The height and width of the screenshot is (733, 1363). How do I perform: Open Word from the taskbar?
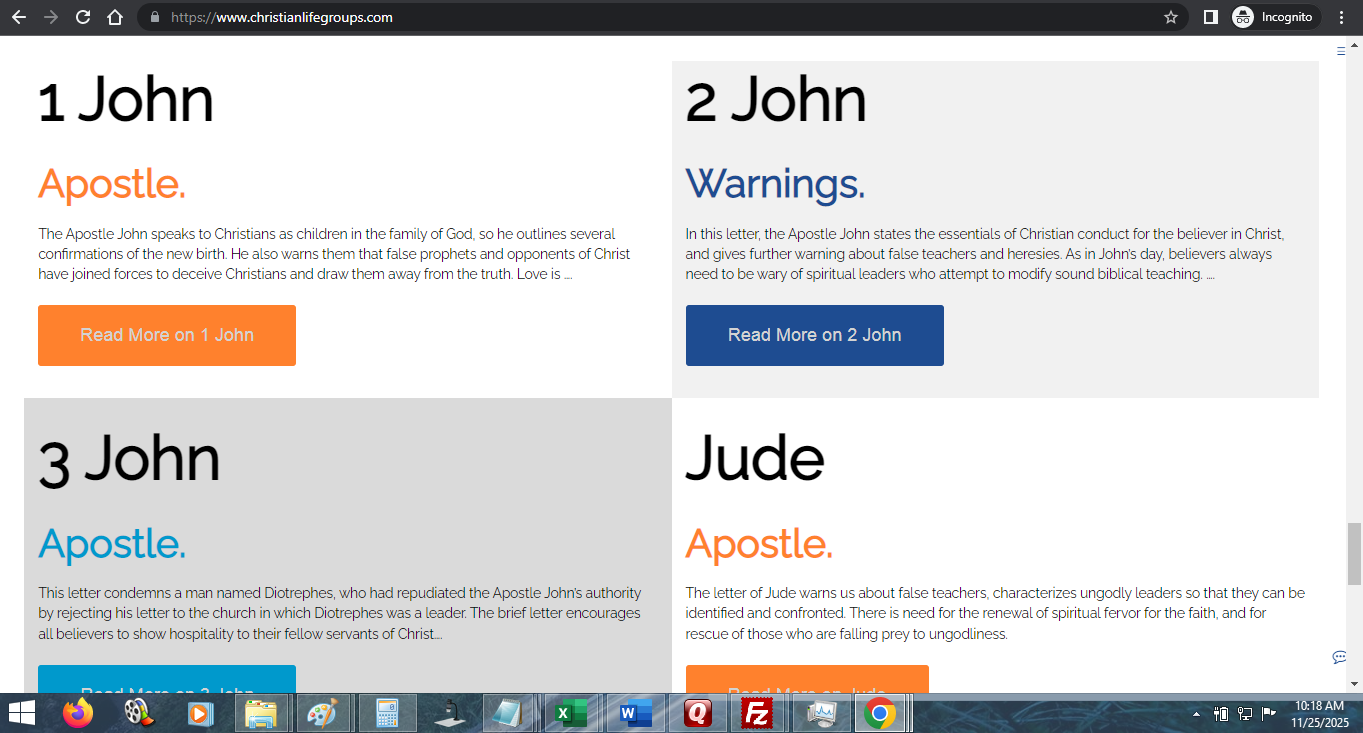coord(634,713)
